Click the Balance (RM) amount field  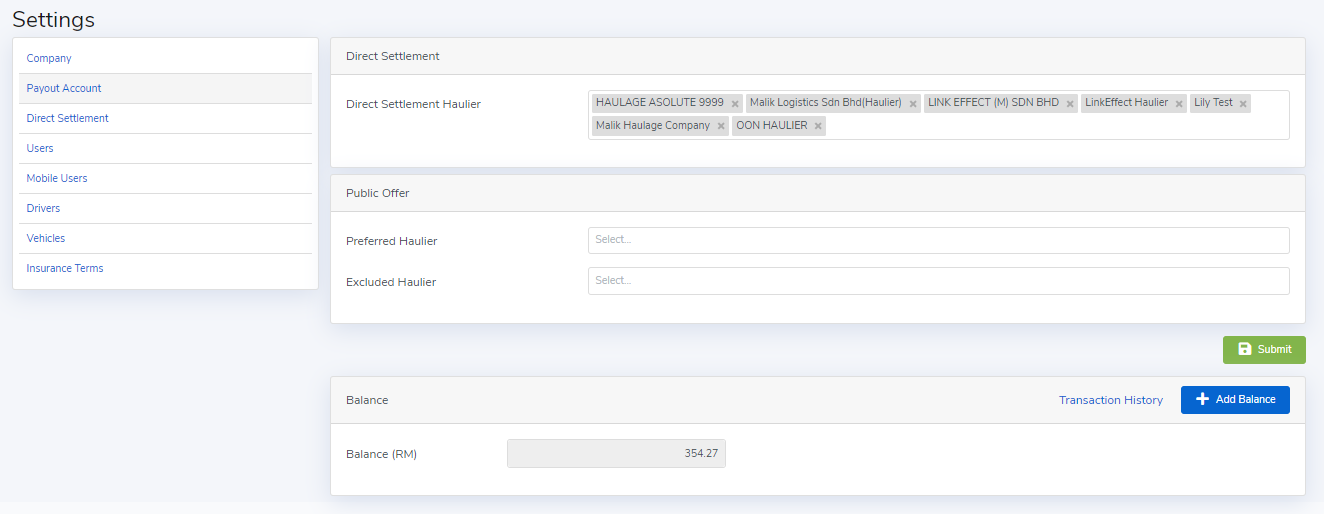616,454
